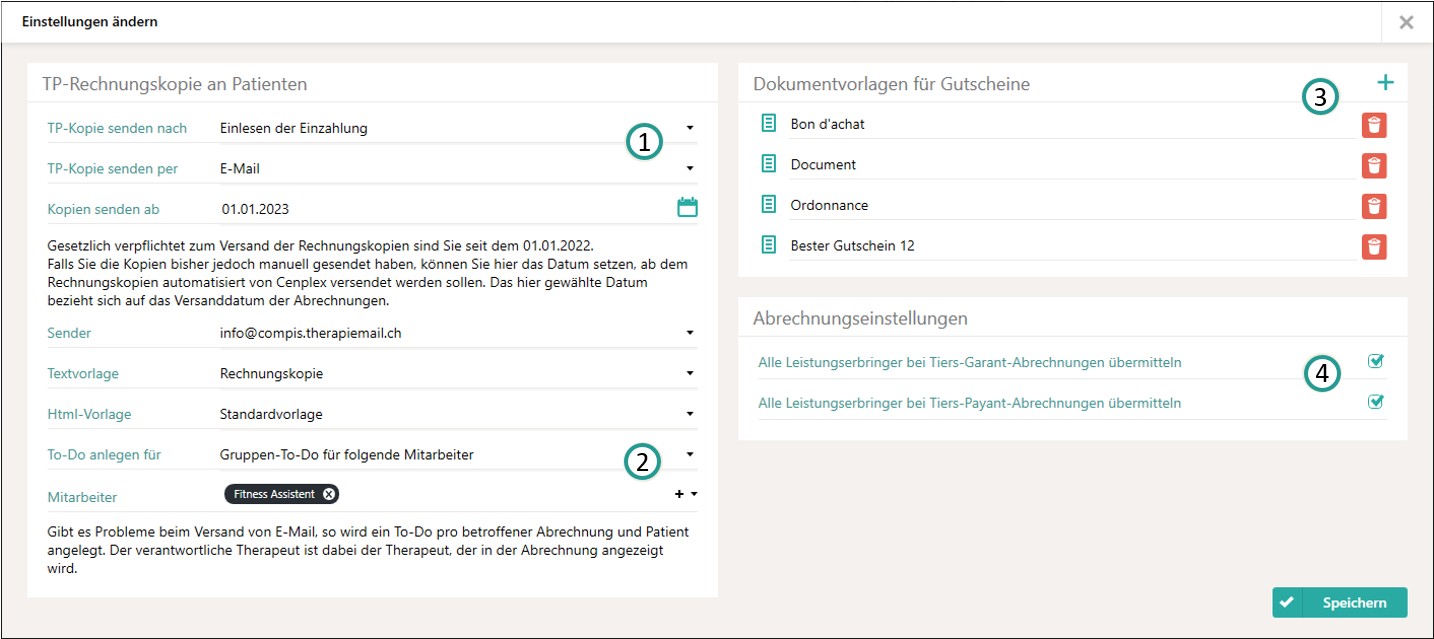Edit the Bon d'achat template name
1434x639 pixels.
pos(1072,124)
